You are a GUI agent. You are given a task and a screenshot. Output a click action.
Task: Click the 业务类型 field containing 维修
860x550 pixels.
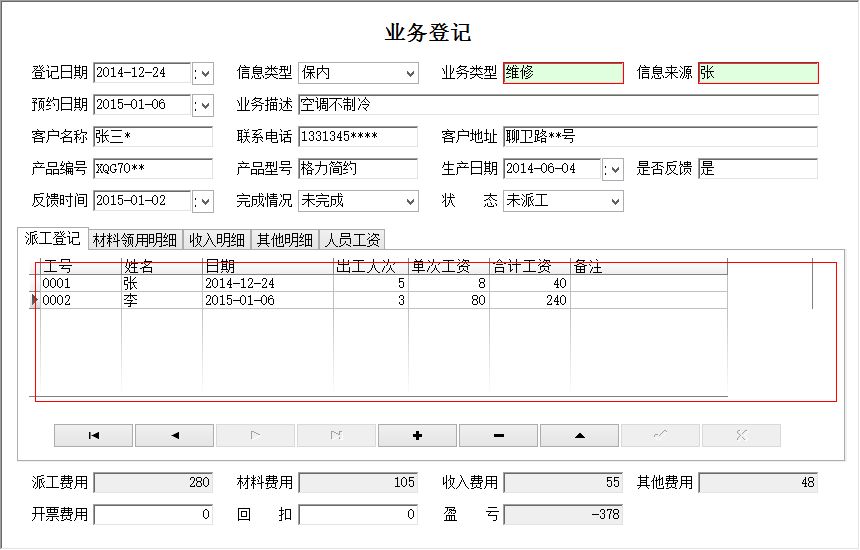tap(563, 73)
